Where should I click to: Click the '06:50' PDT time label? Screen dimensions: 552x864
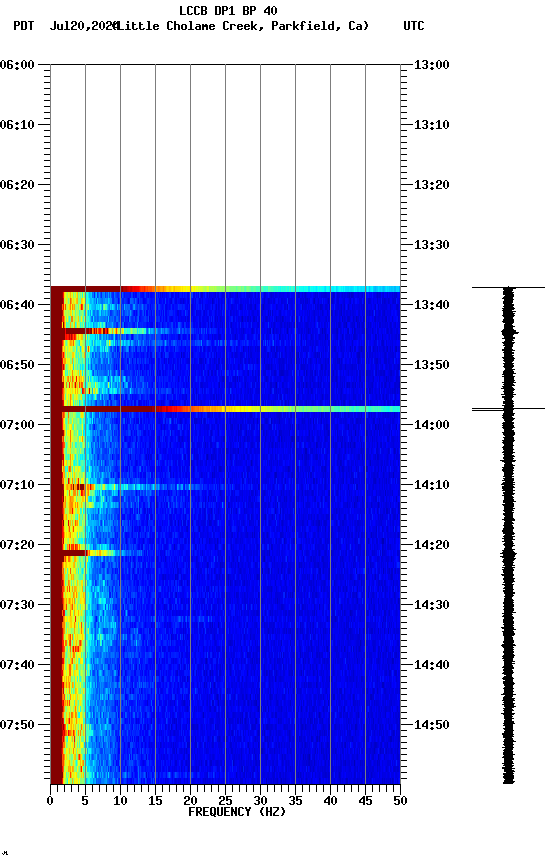[x=17, y=365]
